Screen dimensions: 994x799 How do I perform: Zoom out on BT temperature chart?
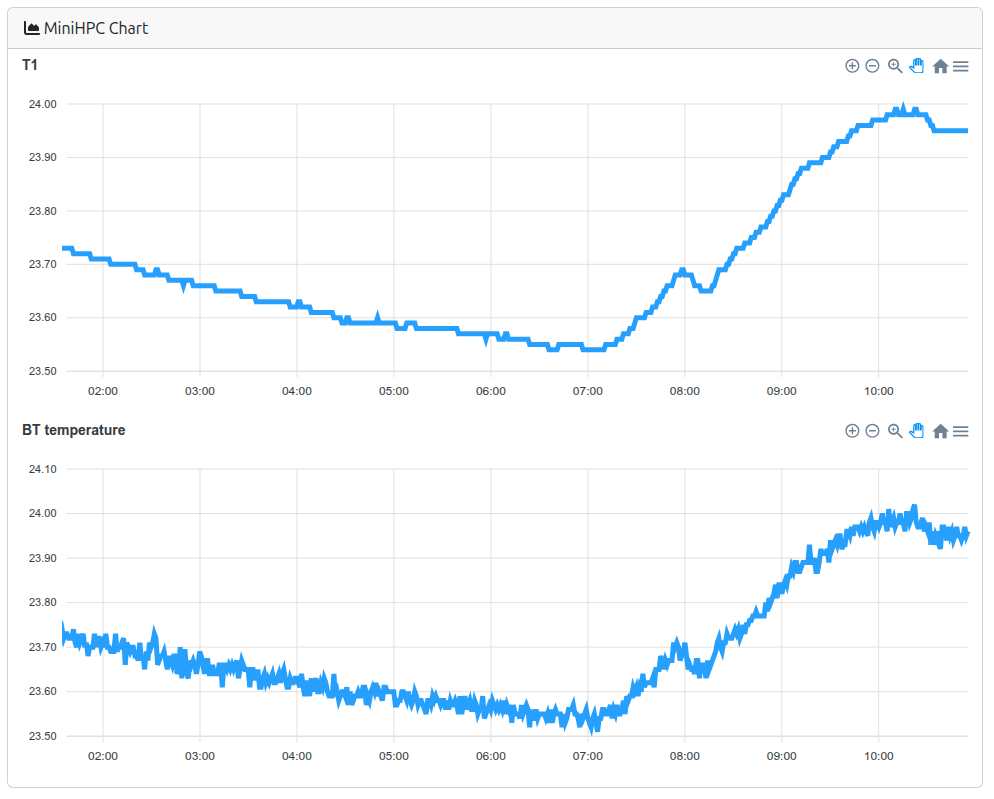click(872, 431)
